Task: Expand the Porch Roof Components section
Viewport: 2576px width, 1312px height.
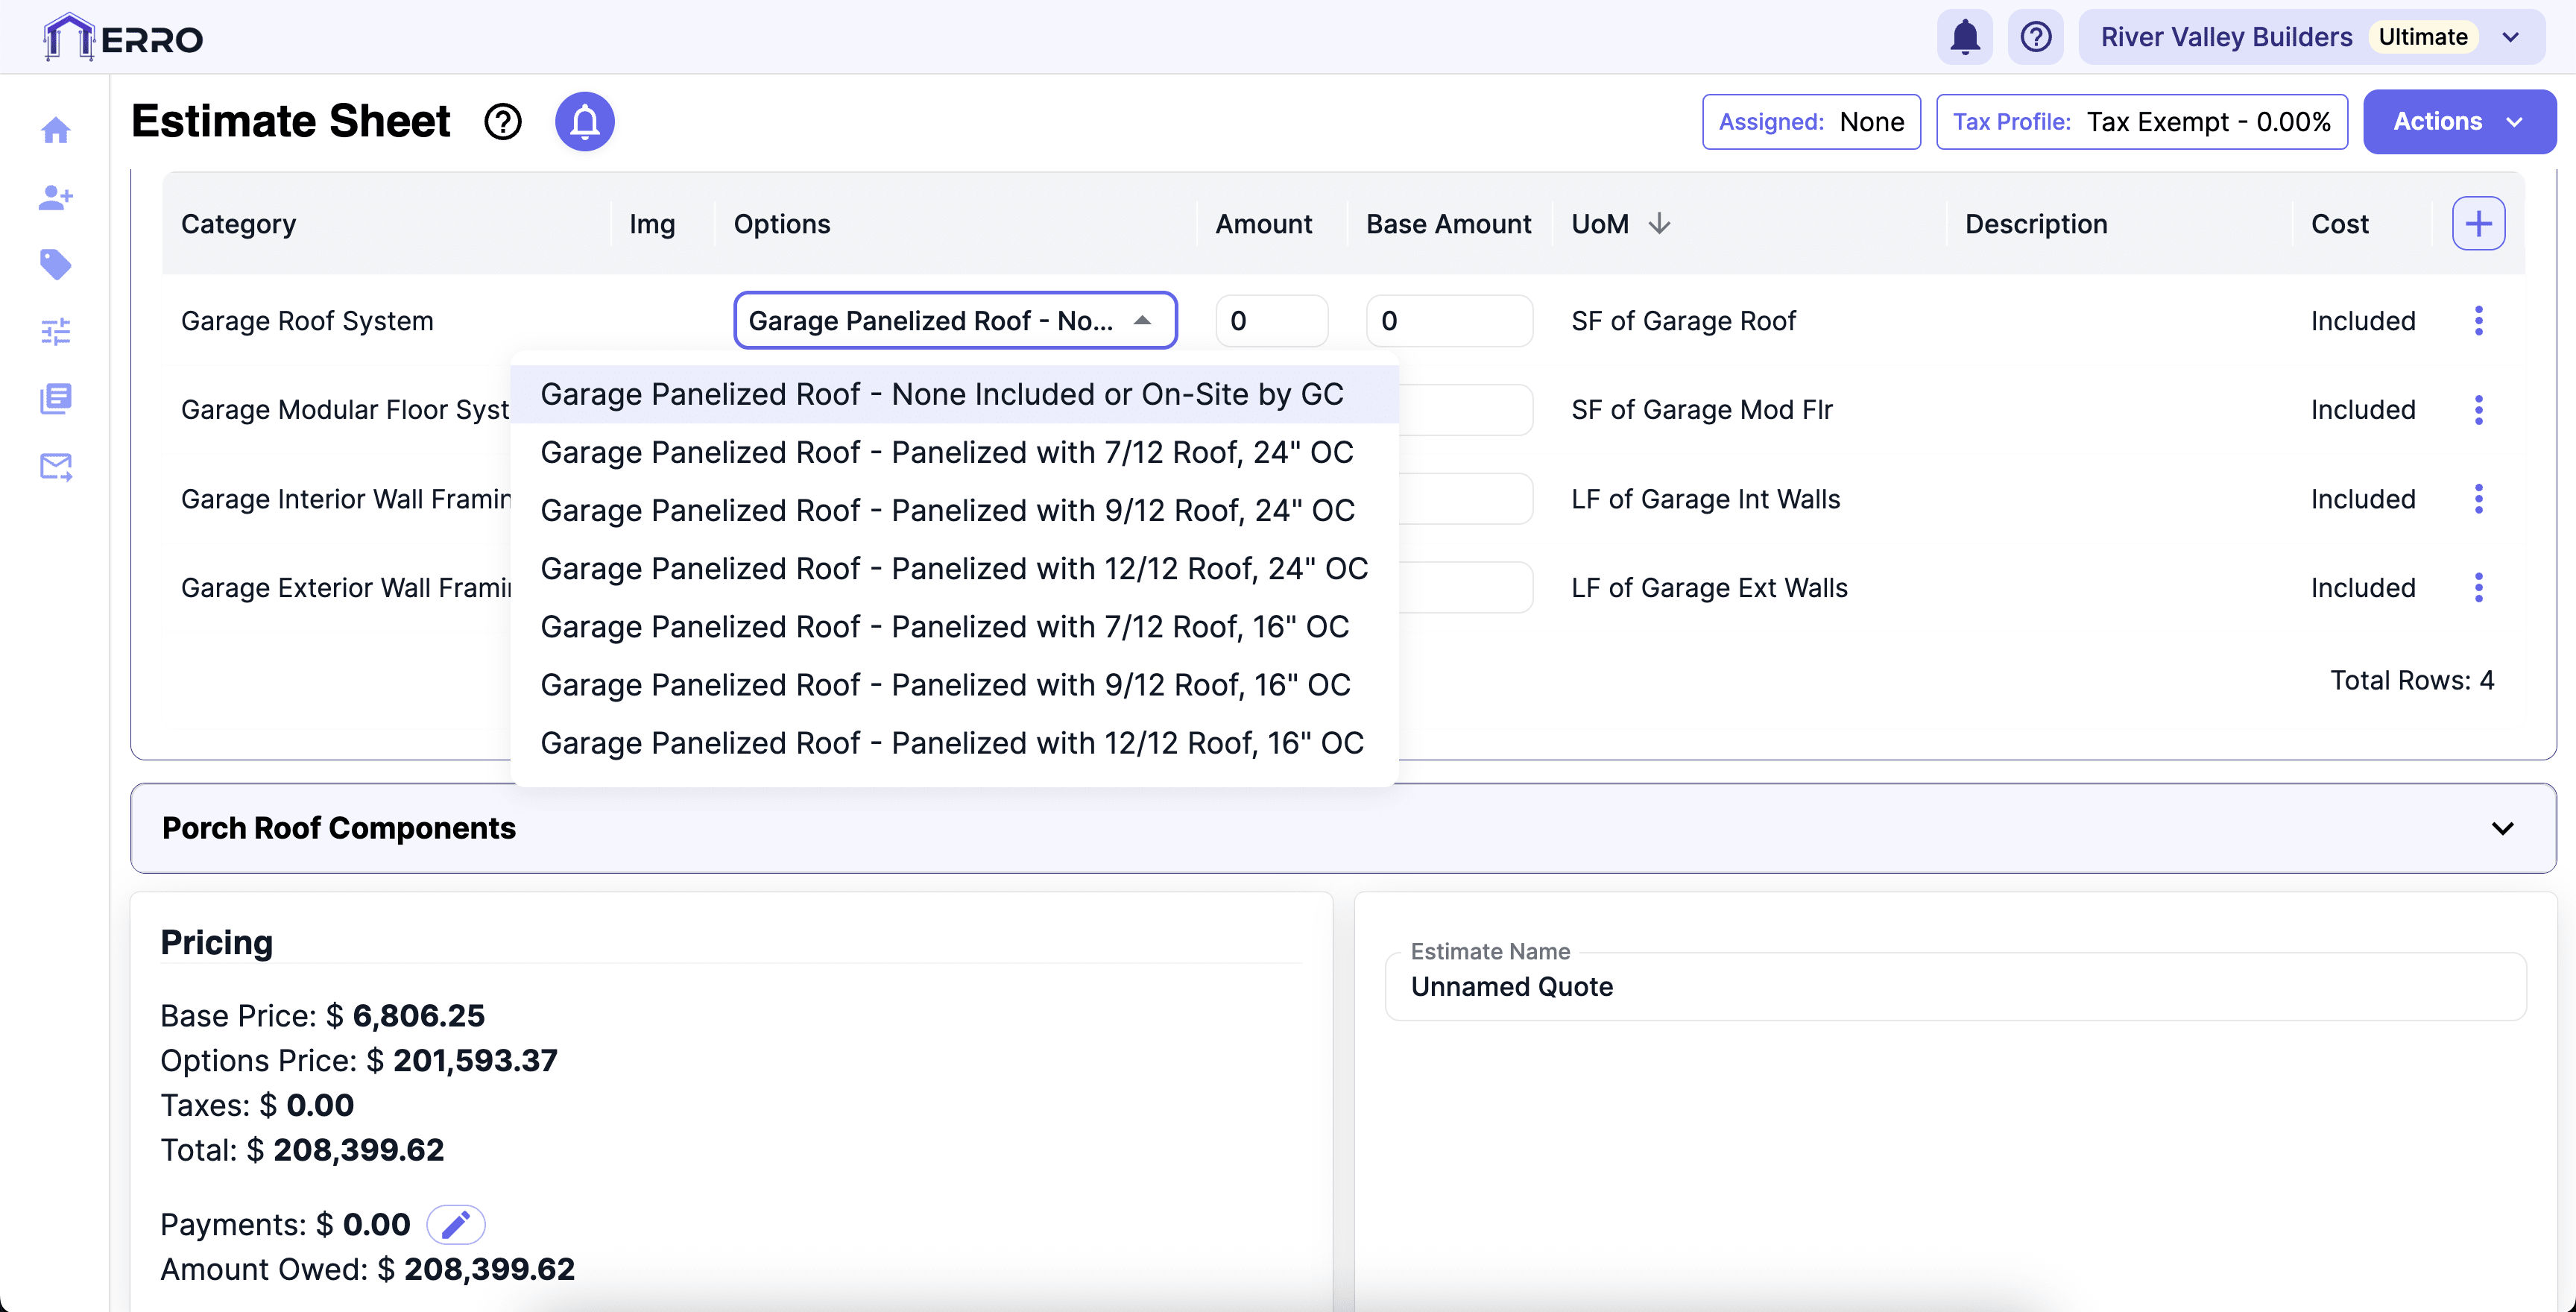Action: [2503, 828]
